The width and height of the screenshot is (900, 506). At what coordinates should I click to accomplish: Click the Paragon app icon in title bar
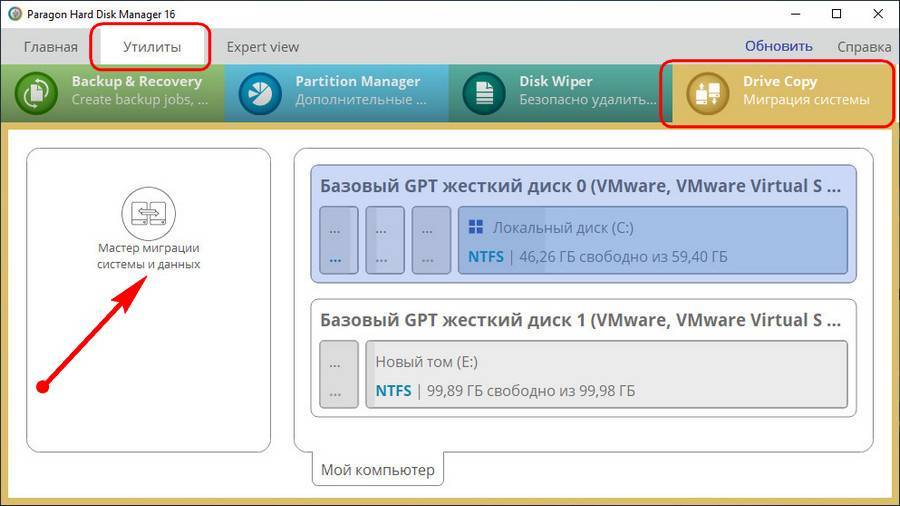(x=15, y=14)
